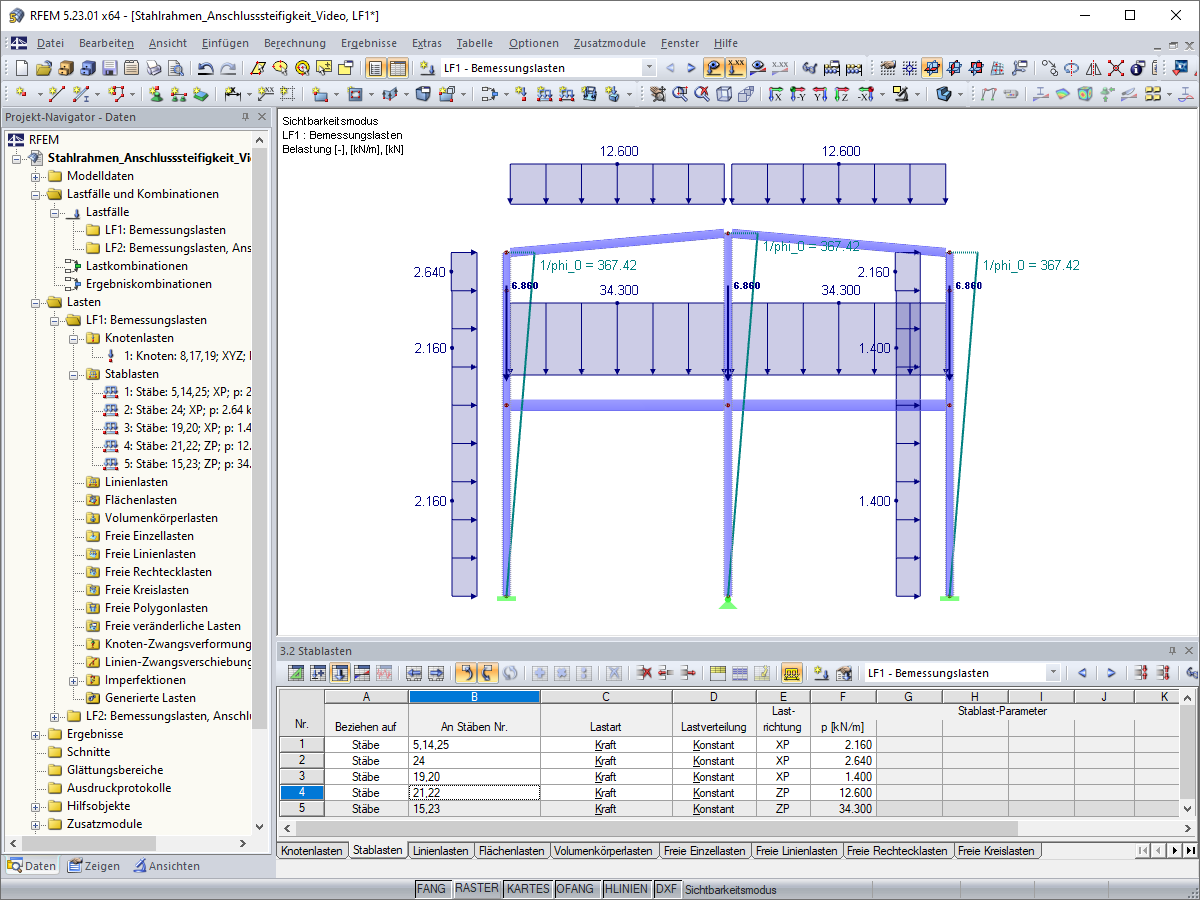Open the LF1 load case dropdown in the main toolbar

[649, 68]
